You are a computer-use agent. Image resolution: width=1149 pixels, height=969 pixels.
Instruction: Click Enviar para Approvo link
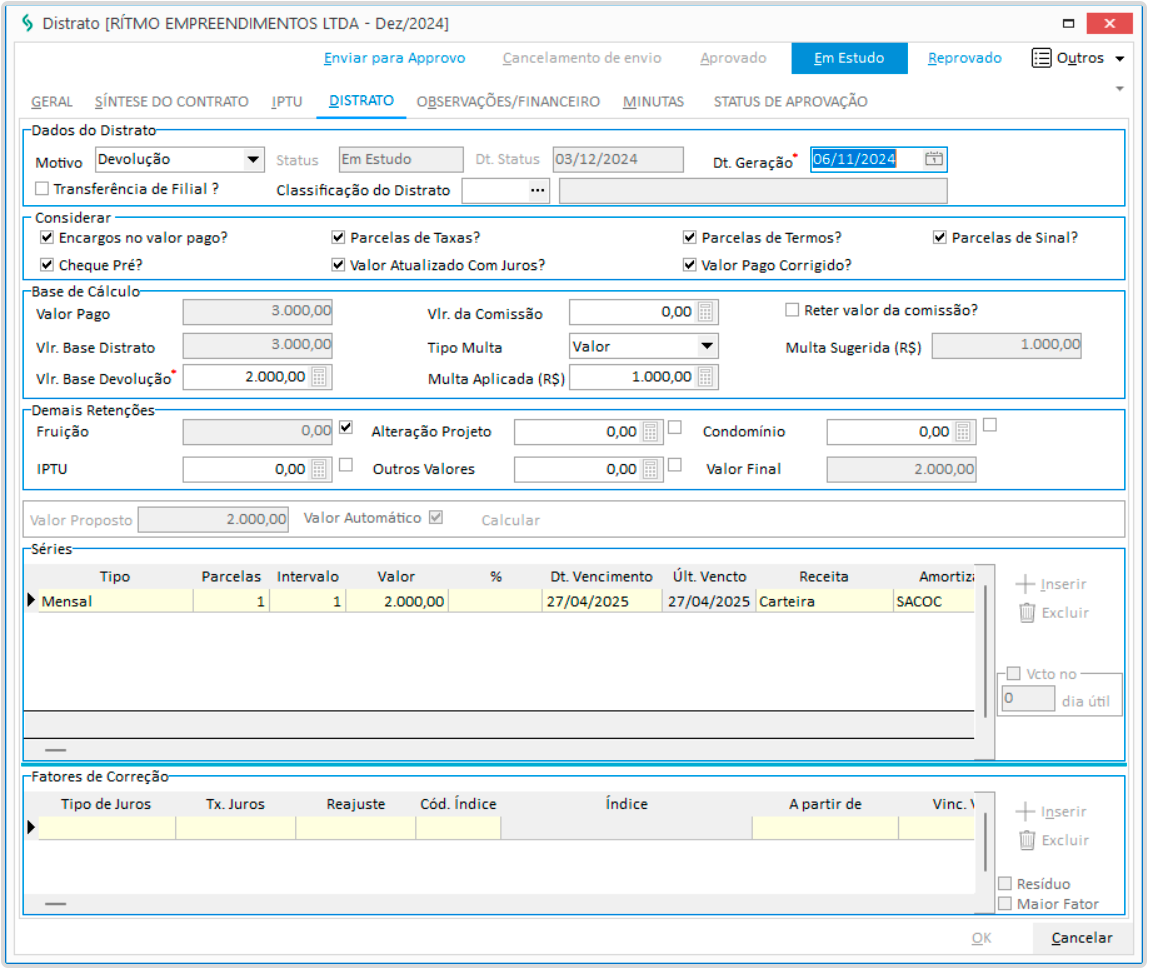pyautogui.click(x=394, y=58)
